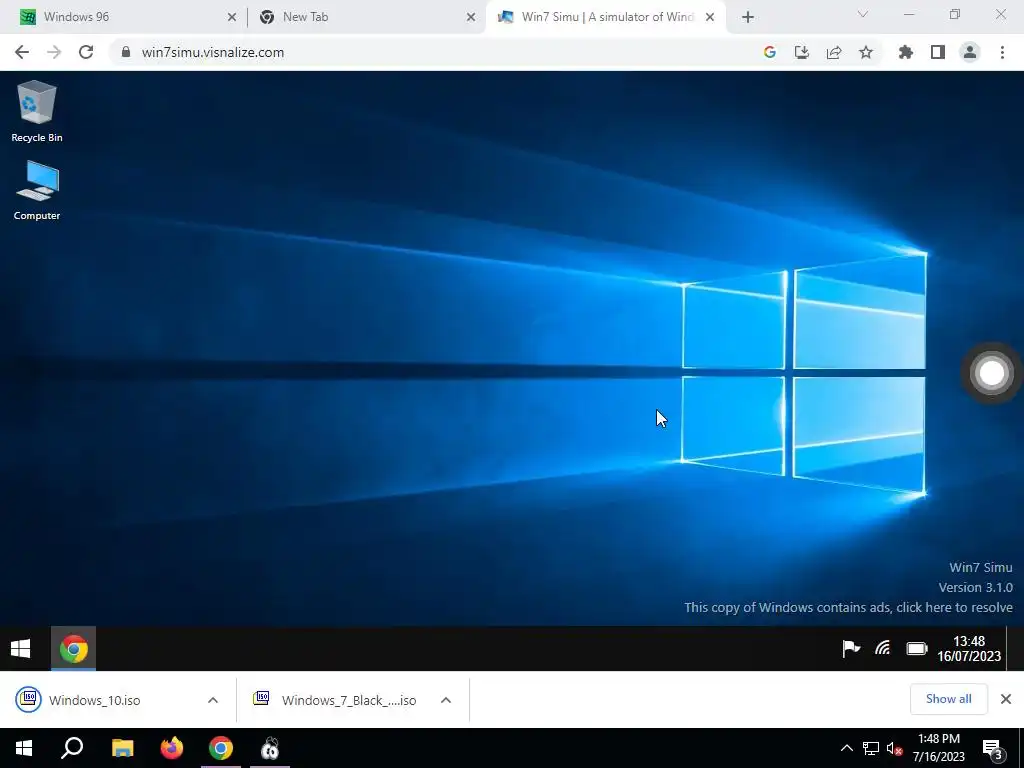Go back in Chrome browser
Viewport: 1024px width, 768px height.
(22, 52)
